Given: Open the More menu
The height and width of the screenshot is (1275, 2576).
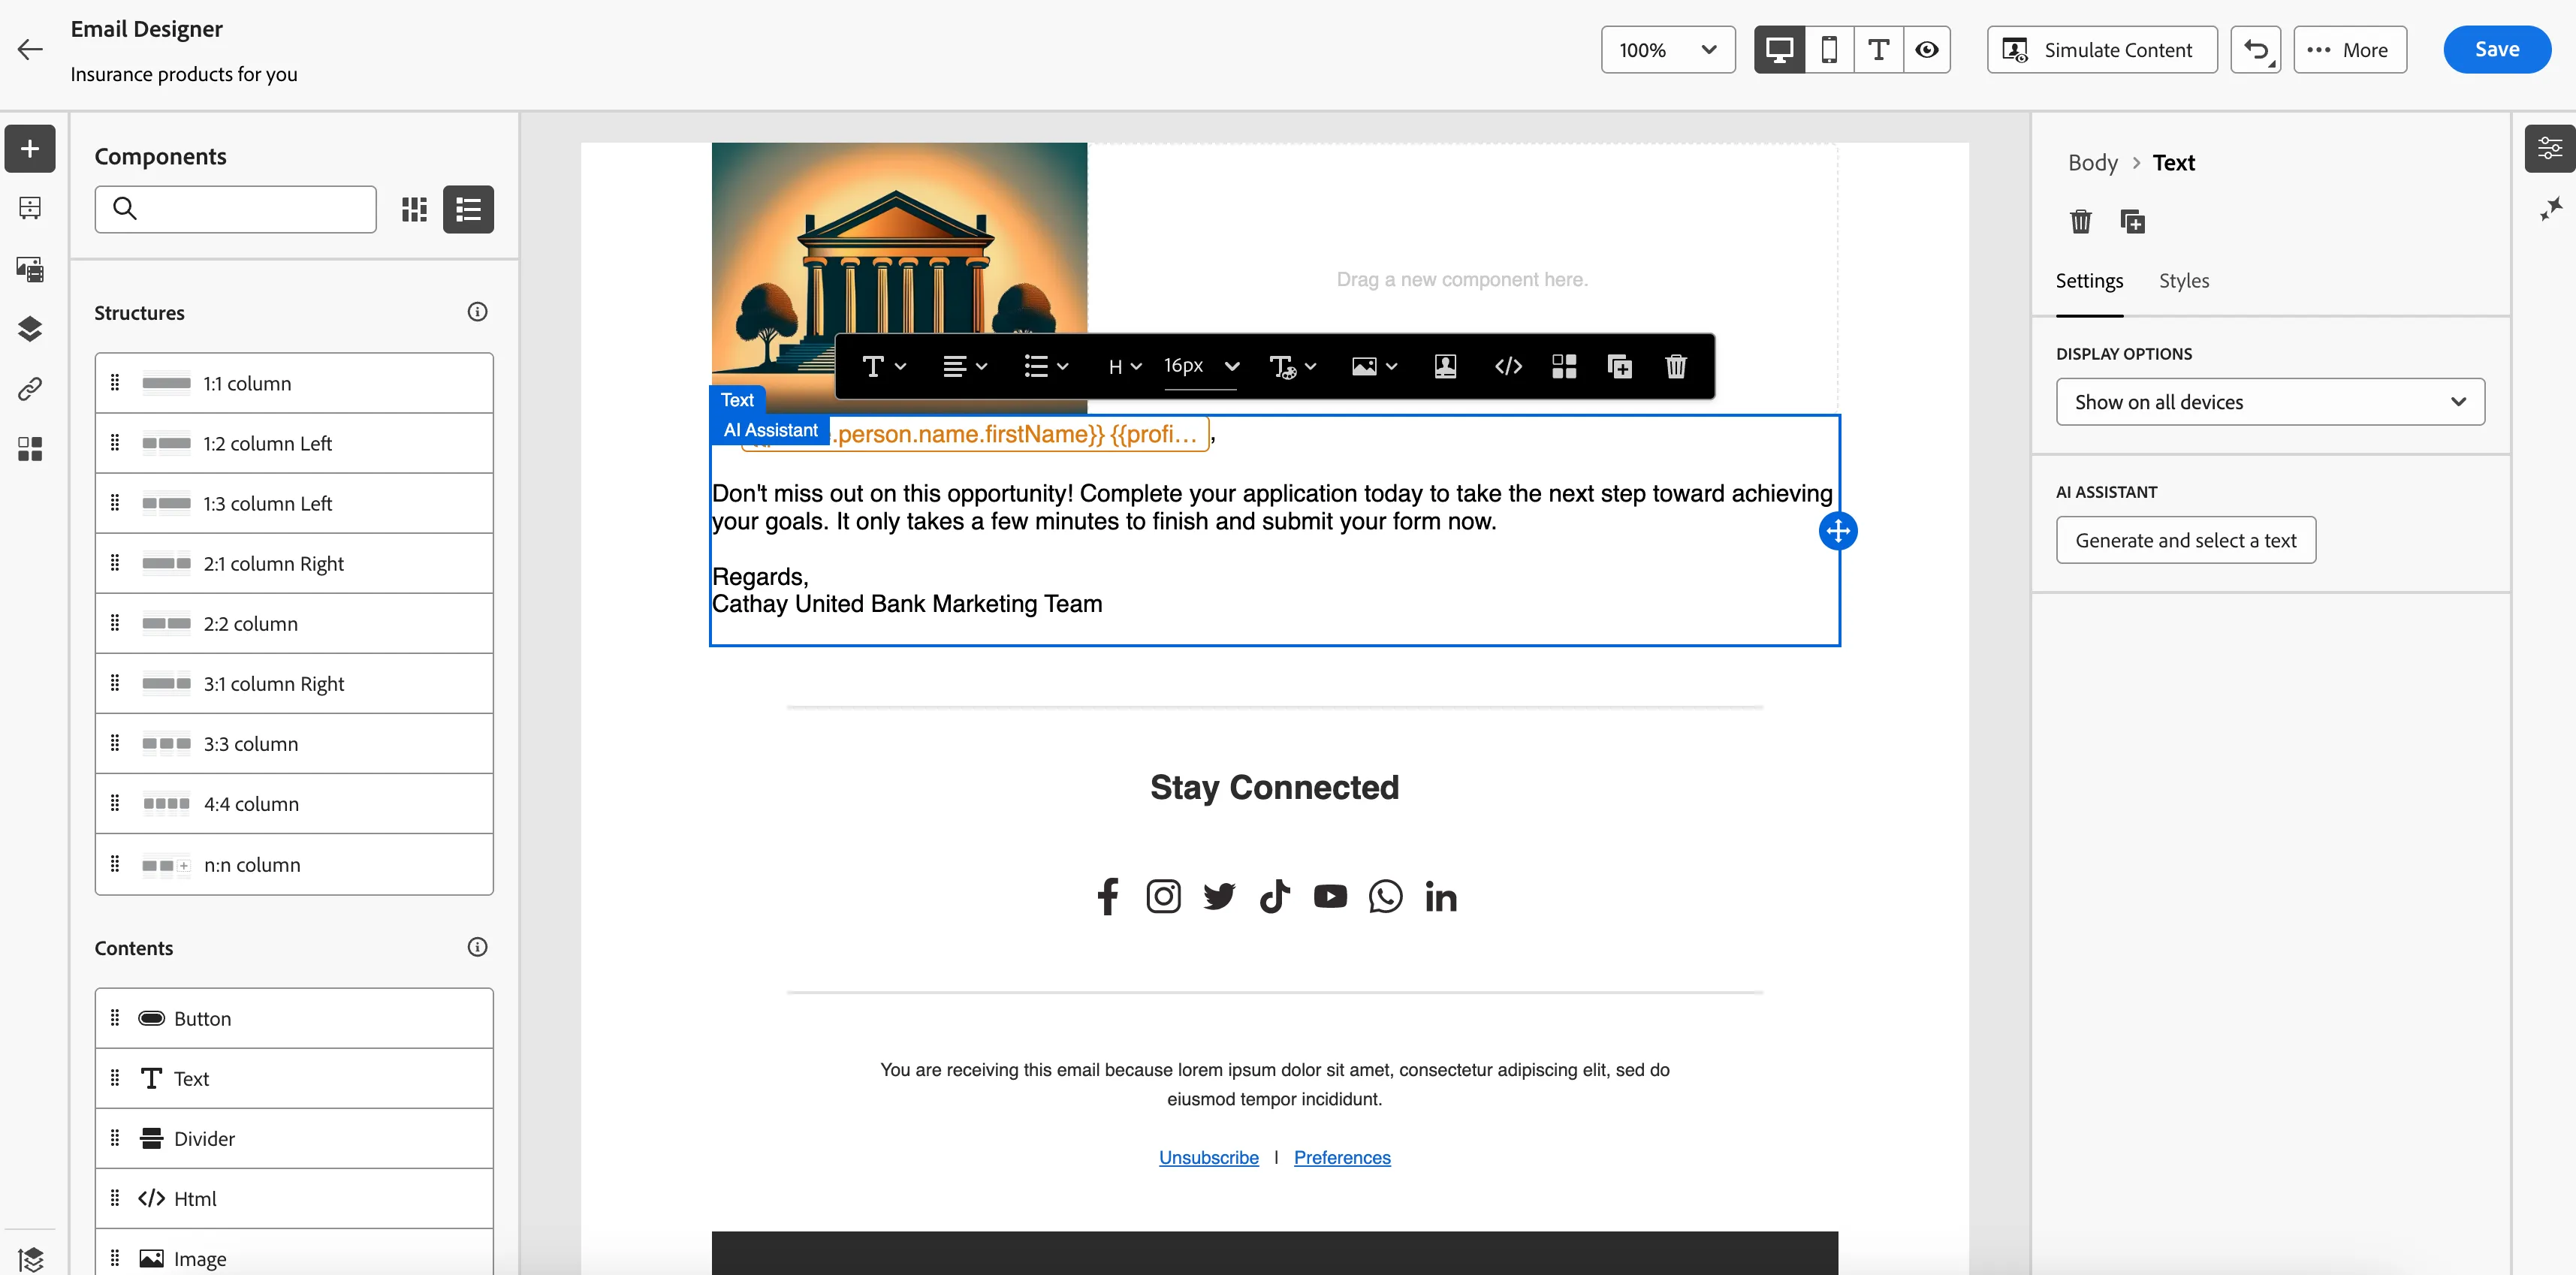Looking at the screenshot, I should (x=2349, y=50).
